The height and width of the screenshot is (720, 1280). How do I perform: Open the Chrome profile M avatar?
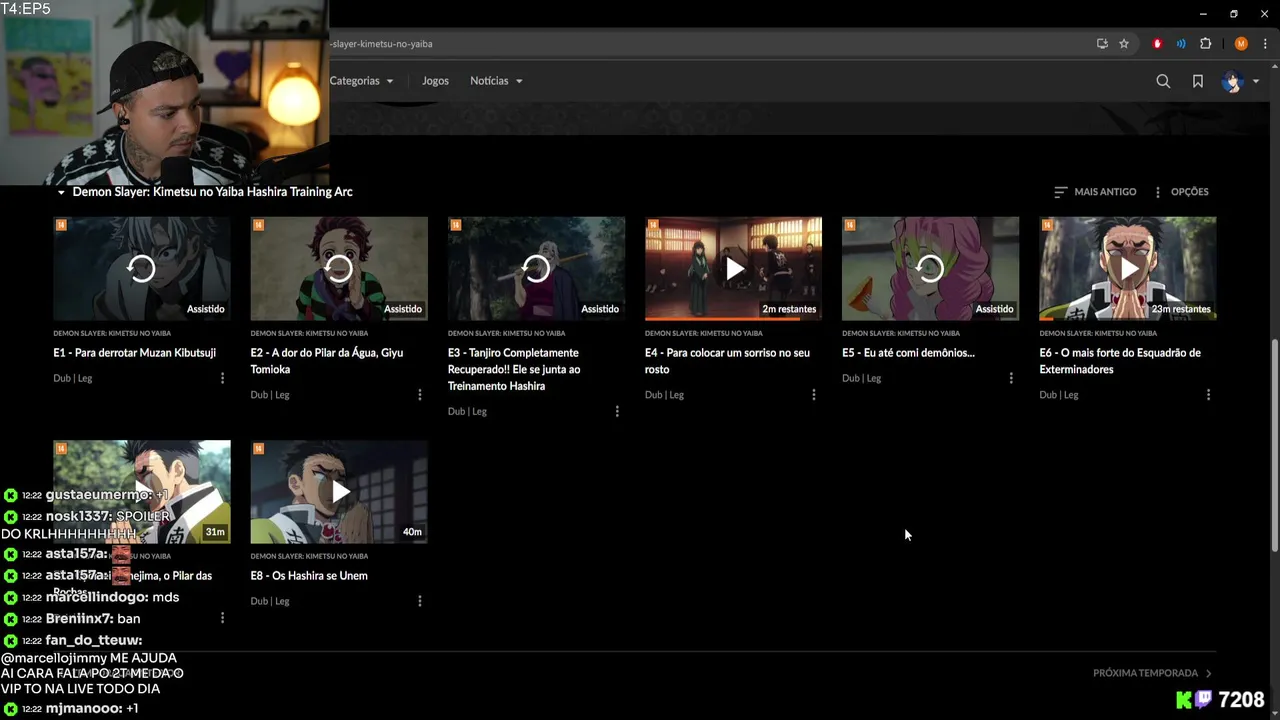point(1241,44)
